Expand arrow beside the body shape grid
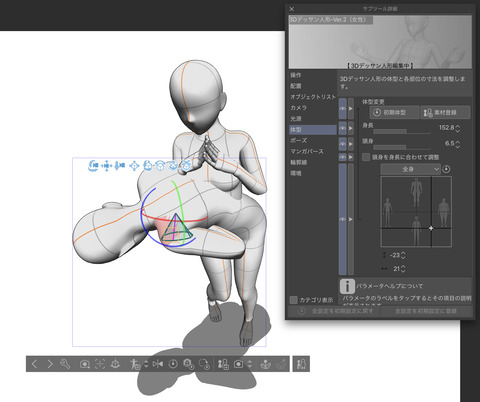 tap(351, 219)
